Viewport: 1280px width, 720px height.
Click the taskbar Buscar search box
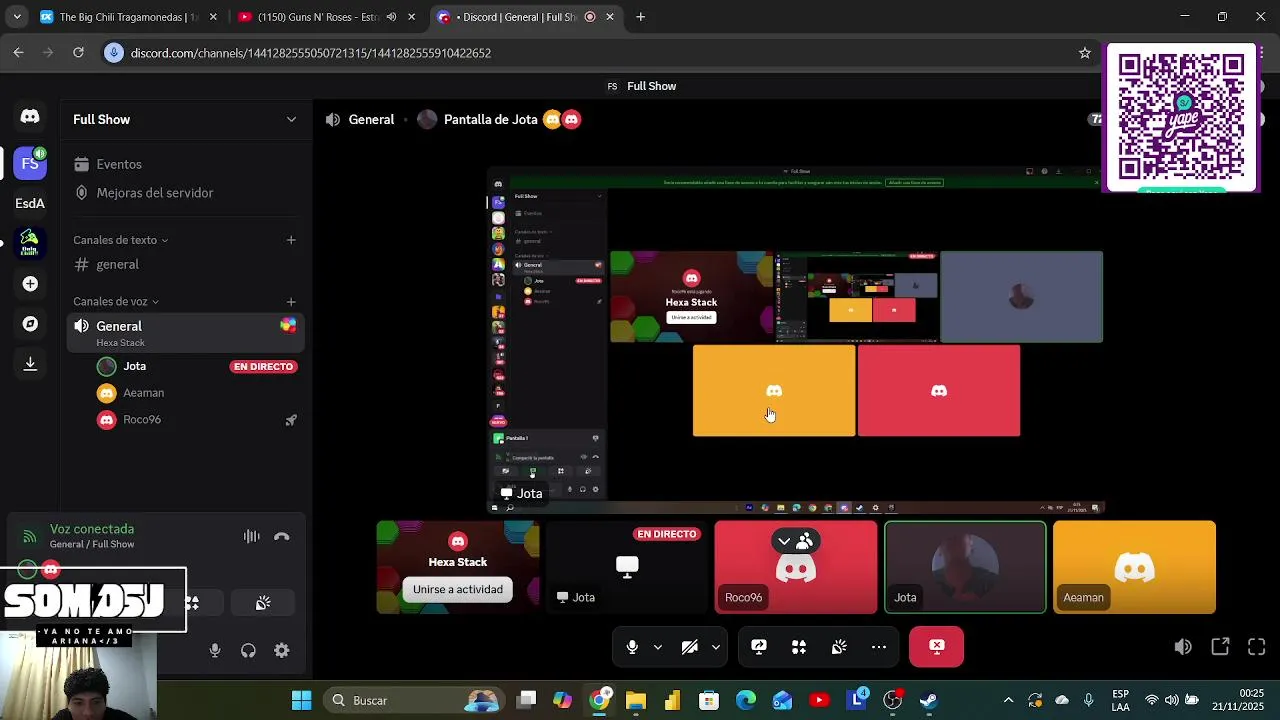point(414,700)
